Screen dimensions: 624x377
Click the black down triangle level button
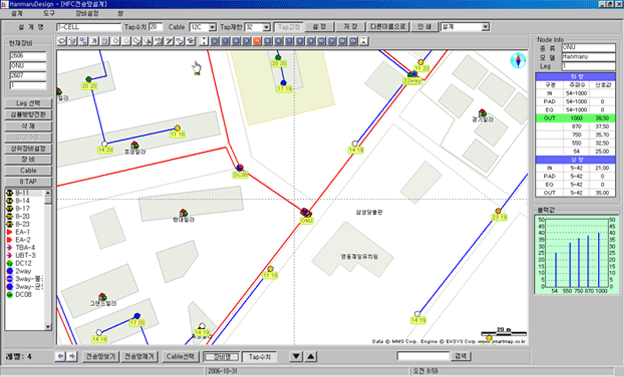pos(296,356)
